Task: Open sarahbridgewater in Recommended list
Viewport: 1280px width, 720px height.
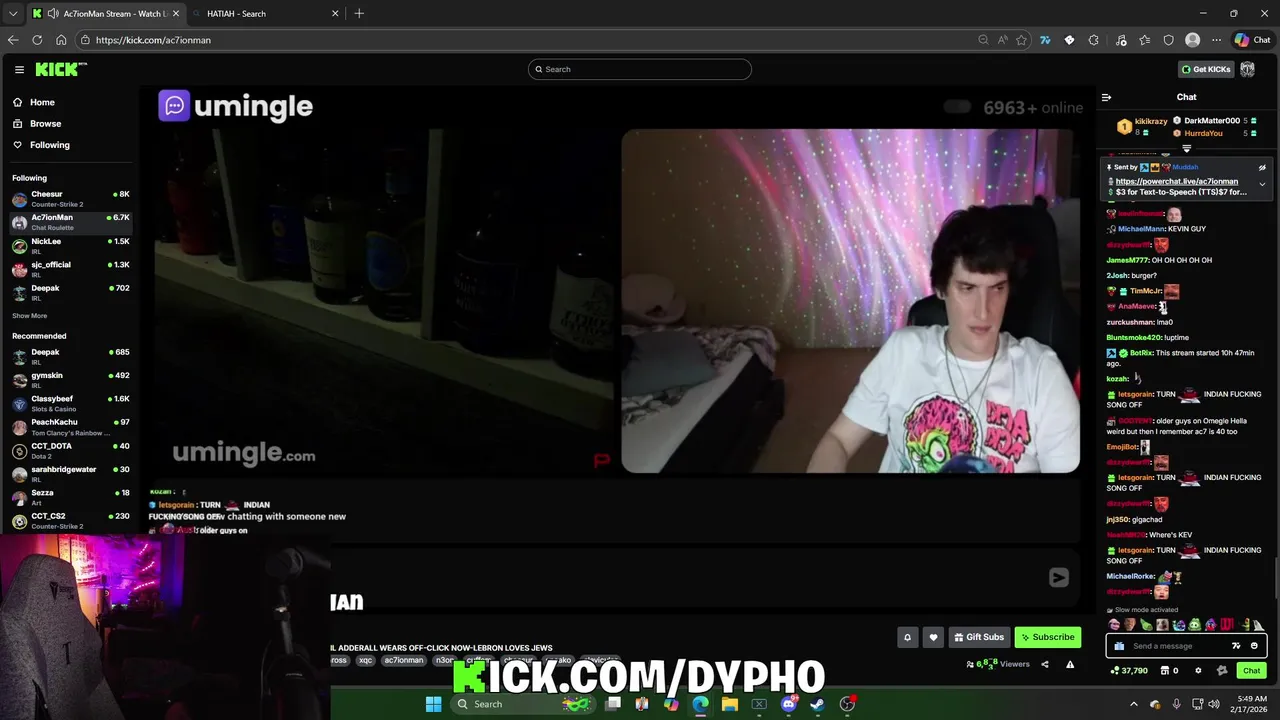Action: (x=70, y=473)
